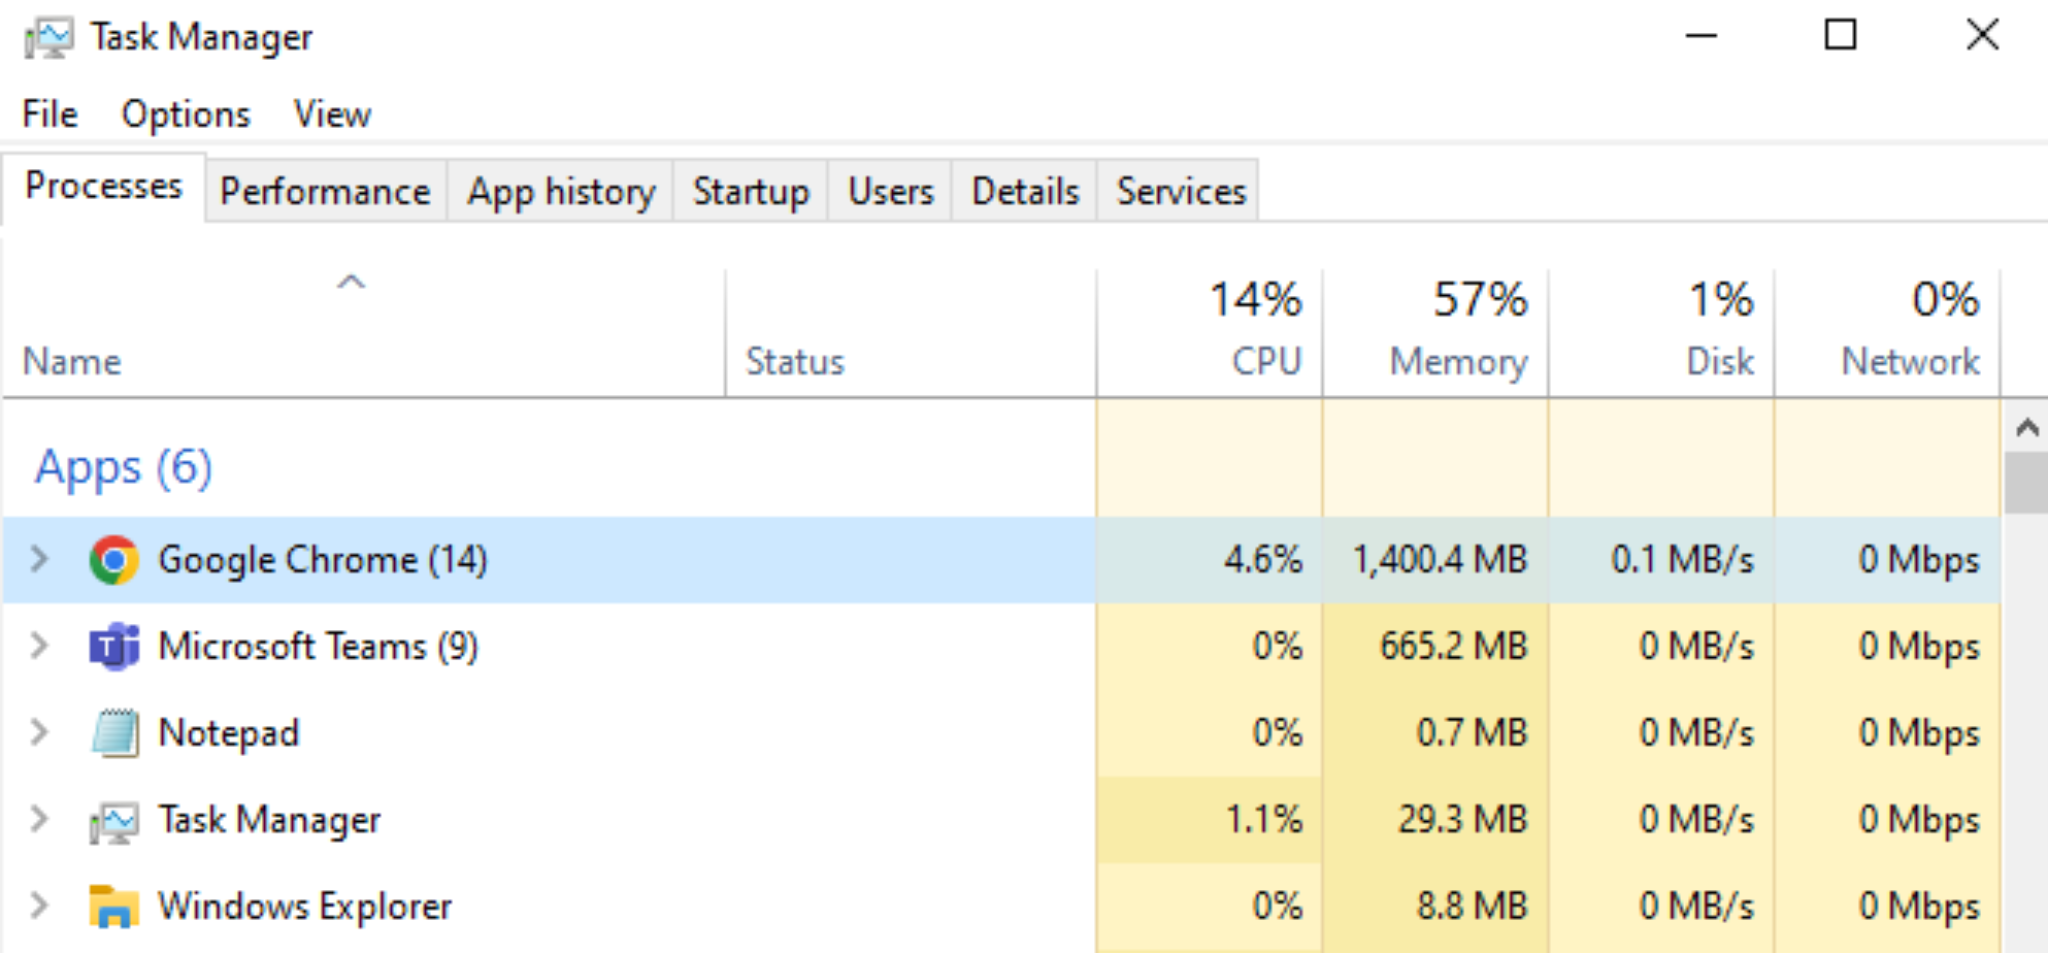The height and width of the screenshot is (953, 2048).
Task: Select the Microsoft Teams (9) row name
Action: click(x=319, y=647)
